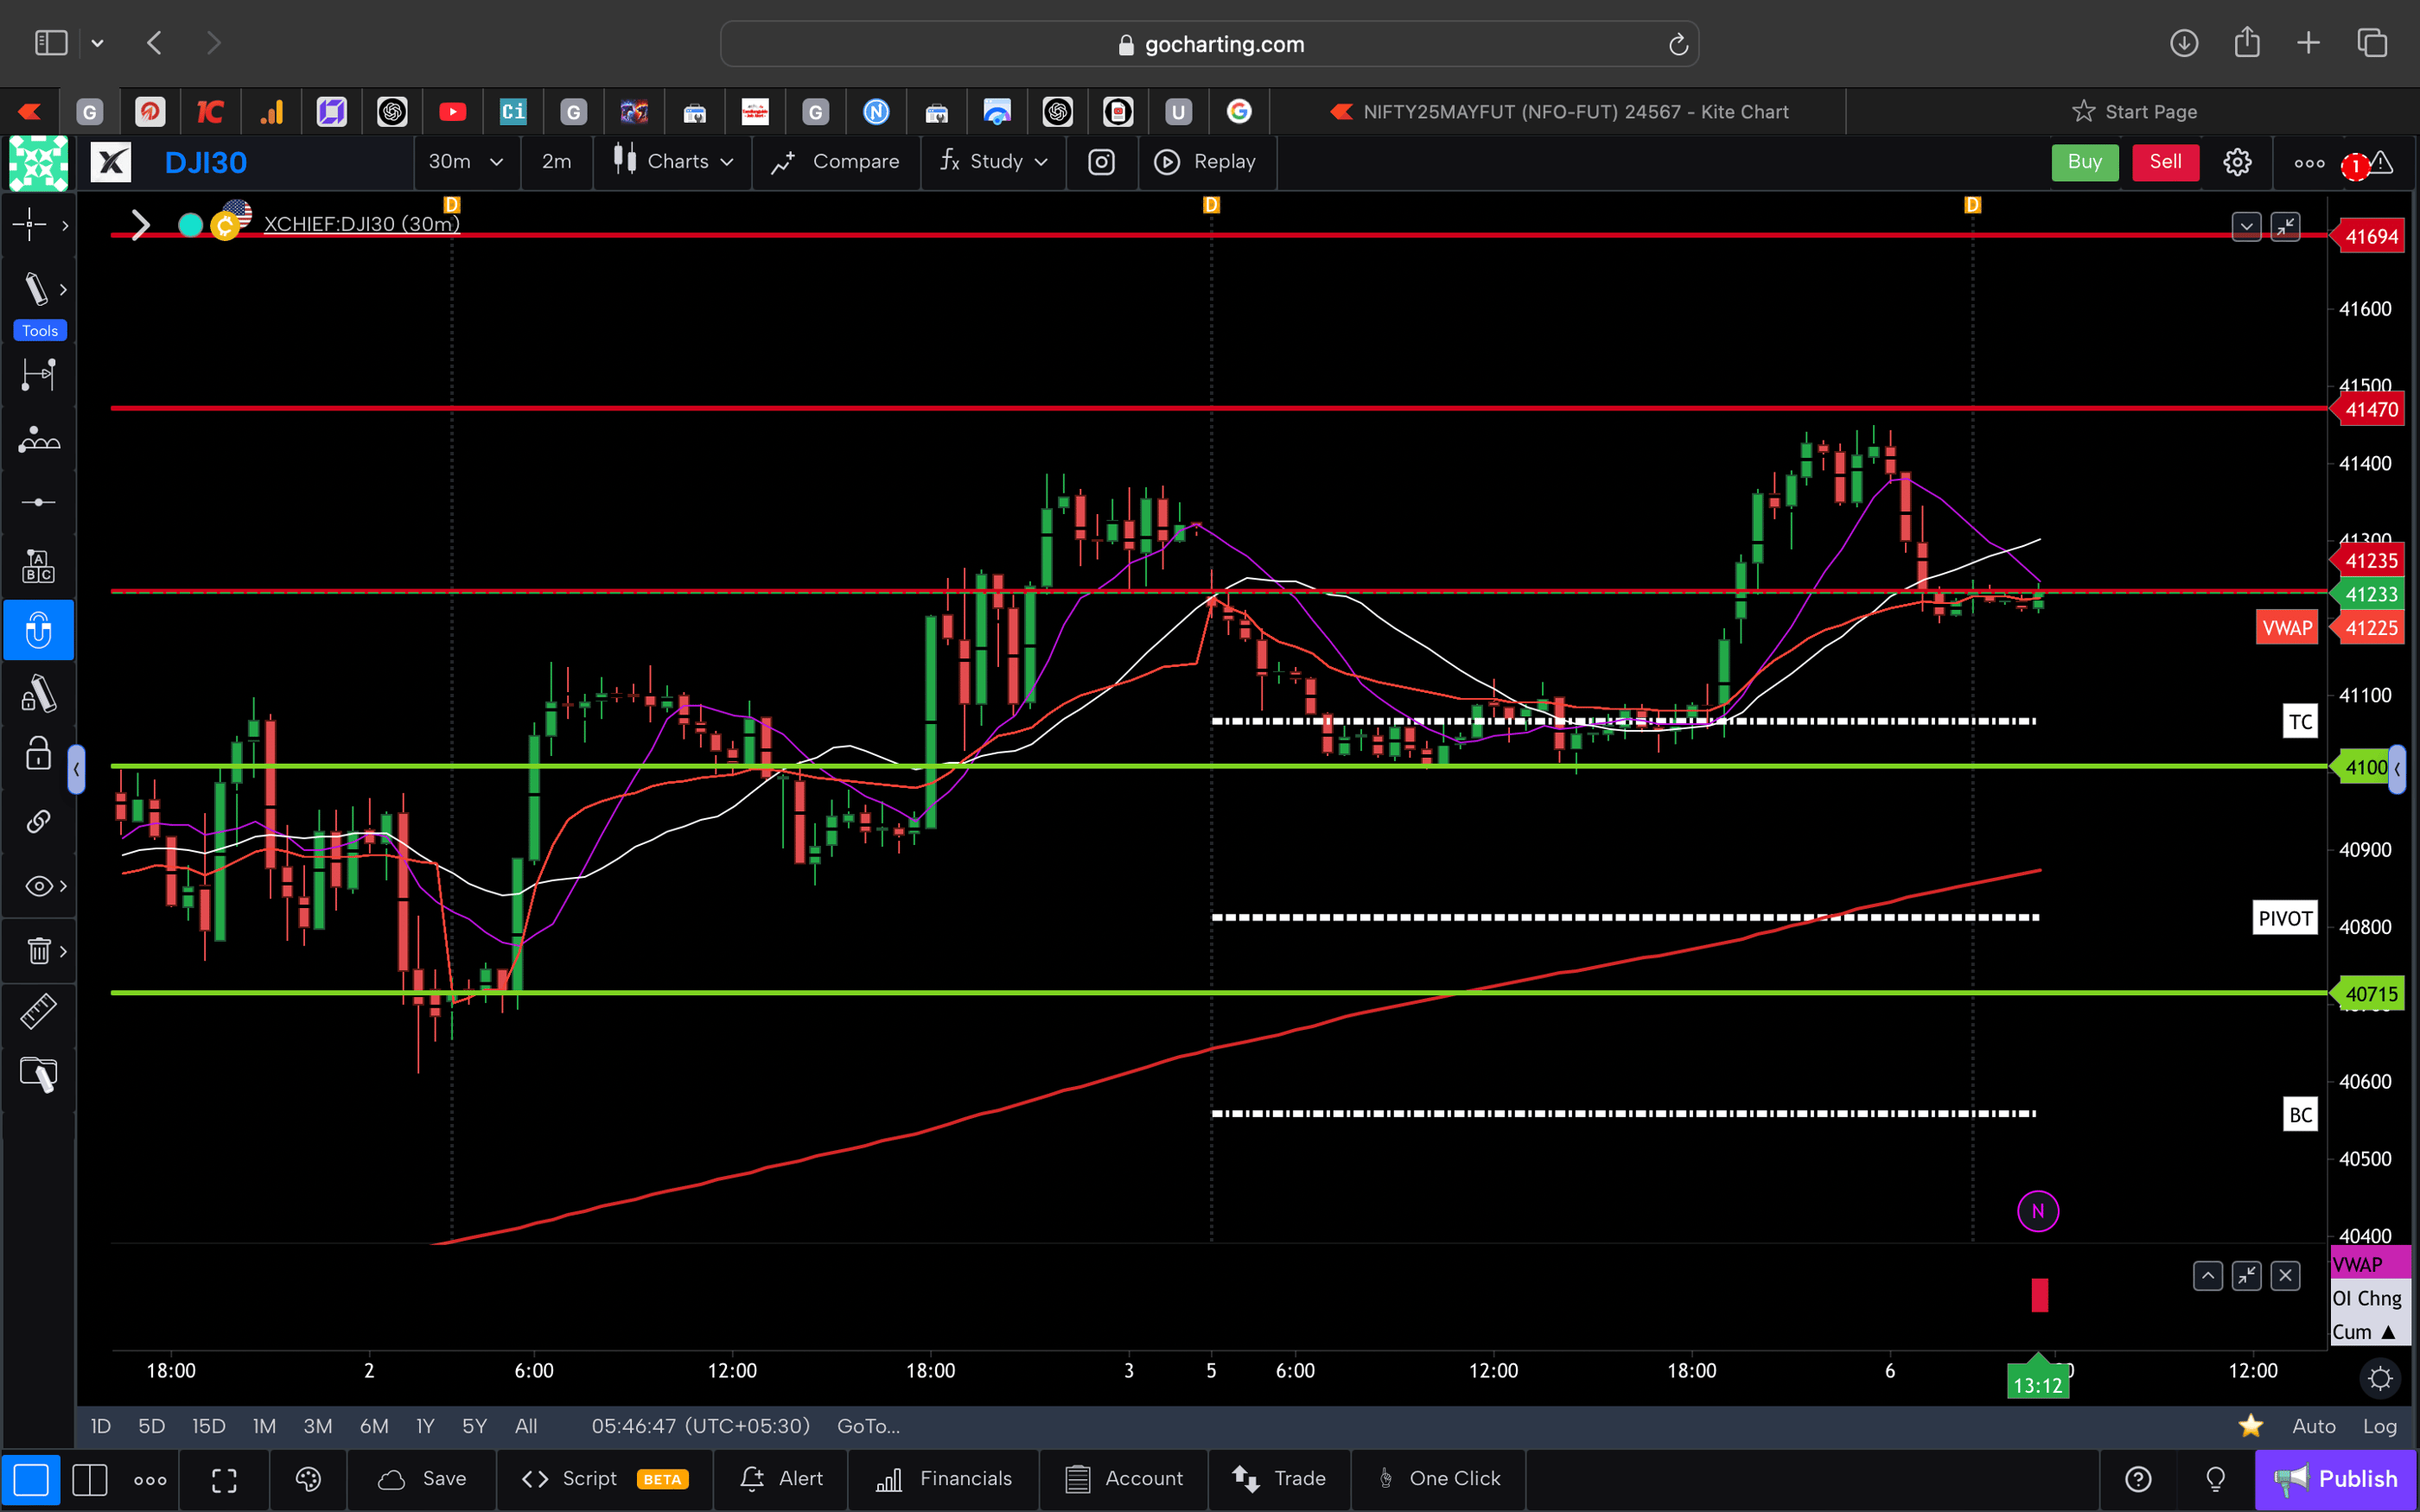
Task: Open the theme palette icon in bottom bar
Action: [x=308, y=1479]
